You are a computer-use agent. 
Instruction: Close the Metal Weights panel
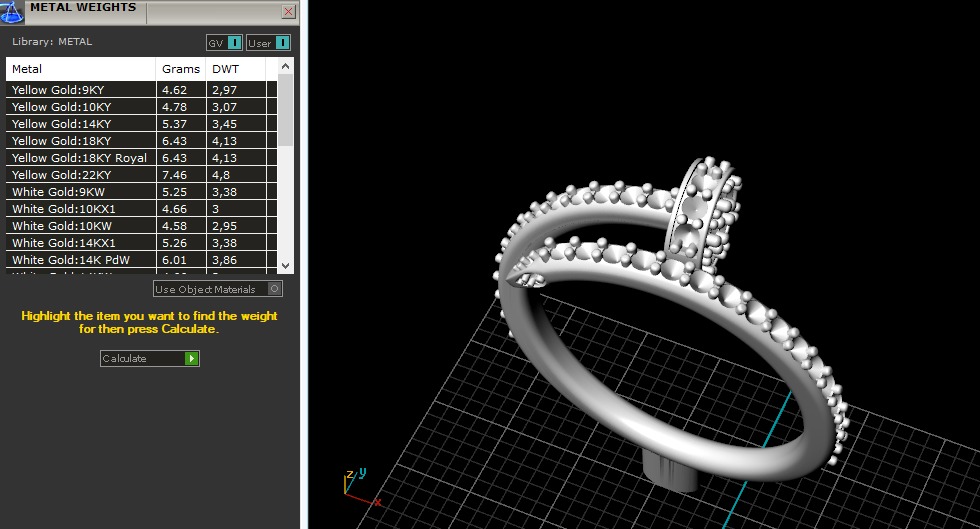[288, 11]
